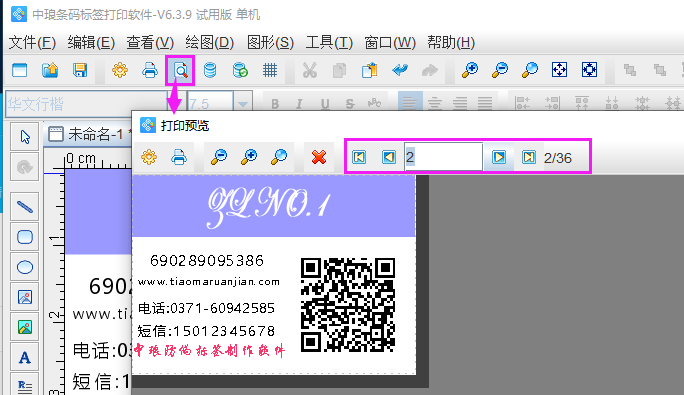The height and width of the screenshot is (395, 684).
Task: Toggle strikethrough text formatting
Action: tap(350, 104)
